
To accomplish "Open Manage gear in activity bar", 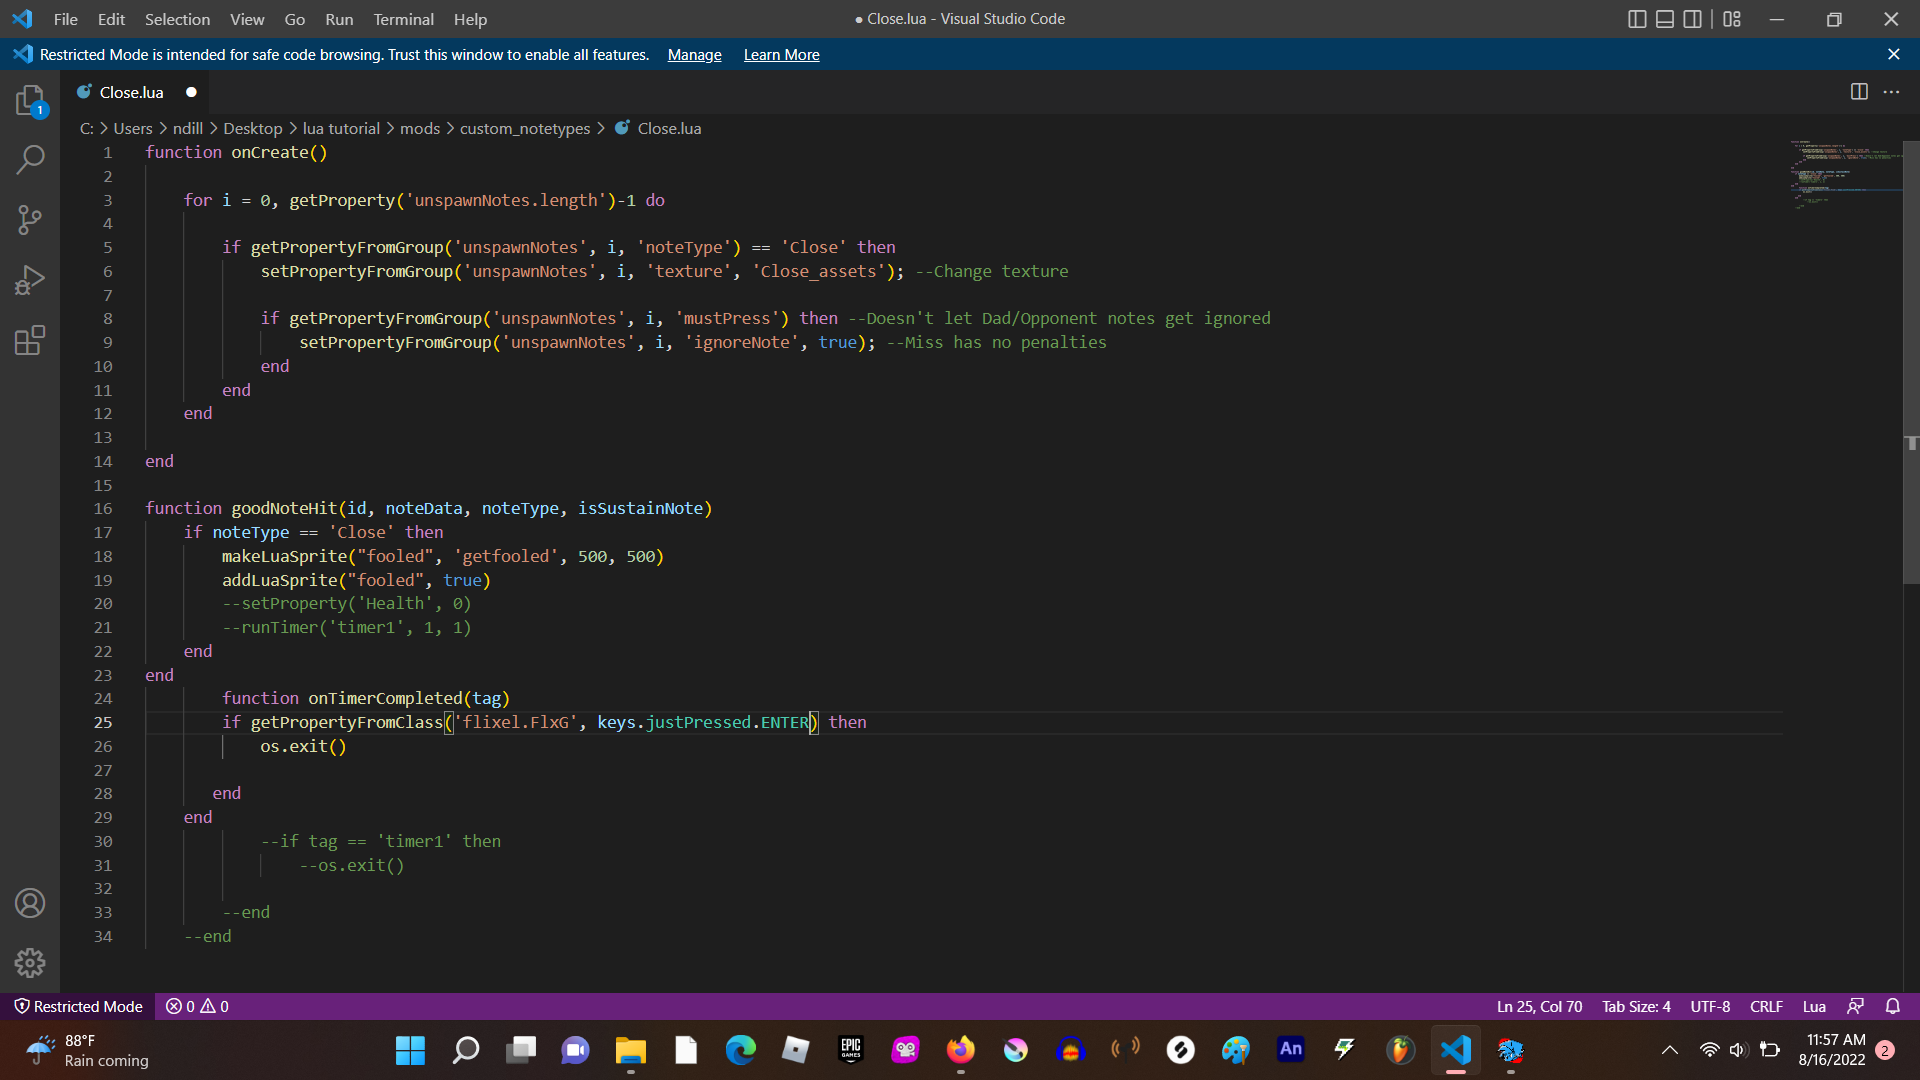I will [30, 963].
